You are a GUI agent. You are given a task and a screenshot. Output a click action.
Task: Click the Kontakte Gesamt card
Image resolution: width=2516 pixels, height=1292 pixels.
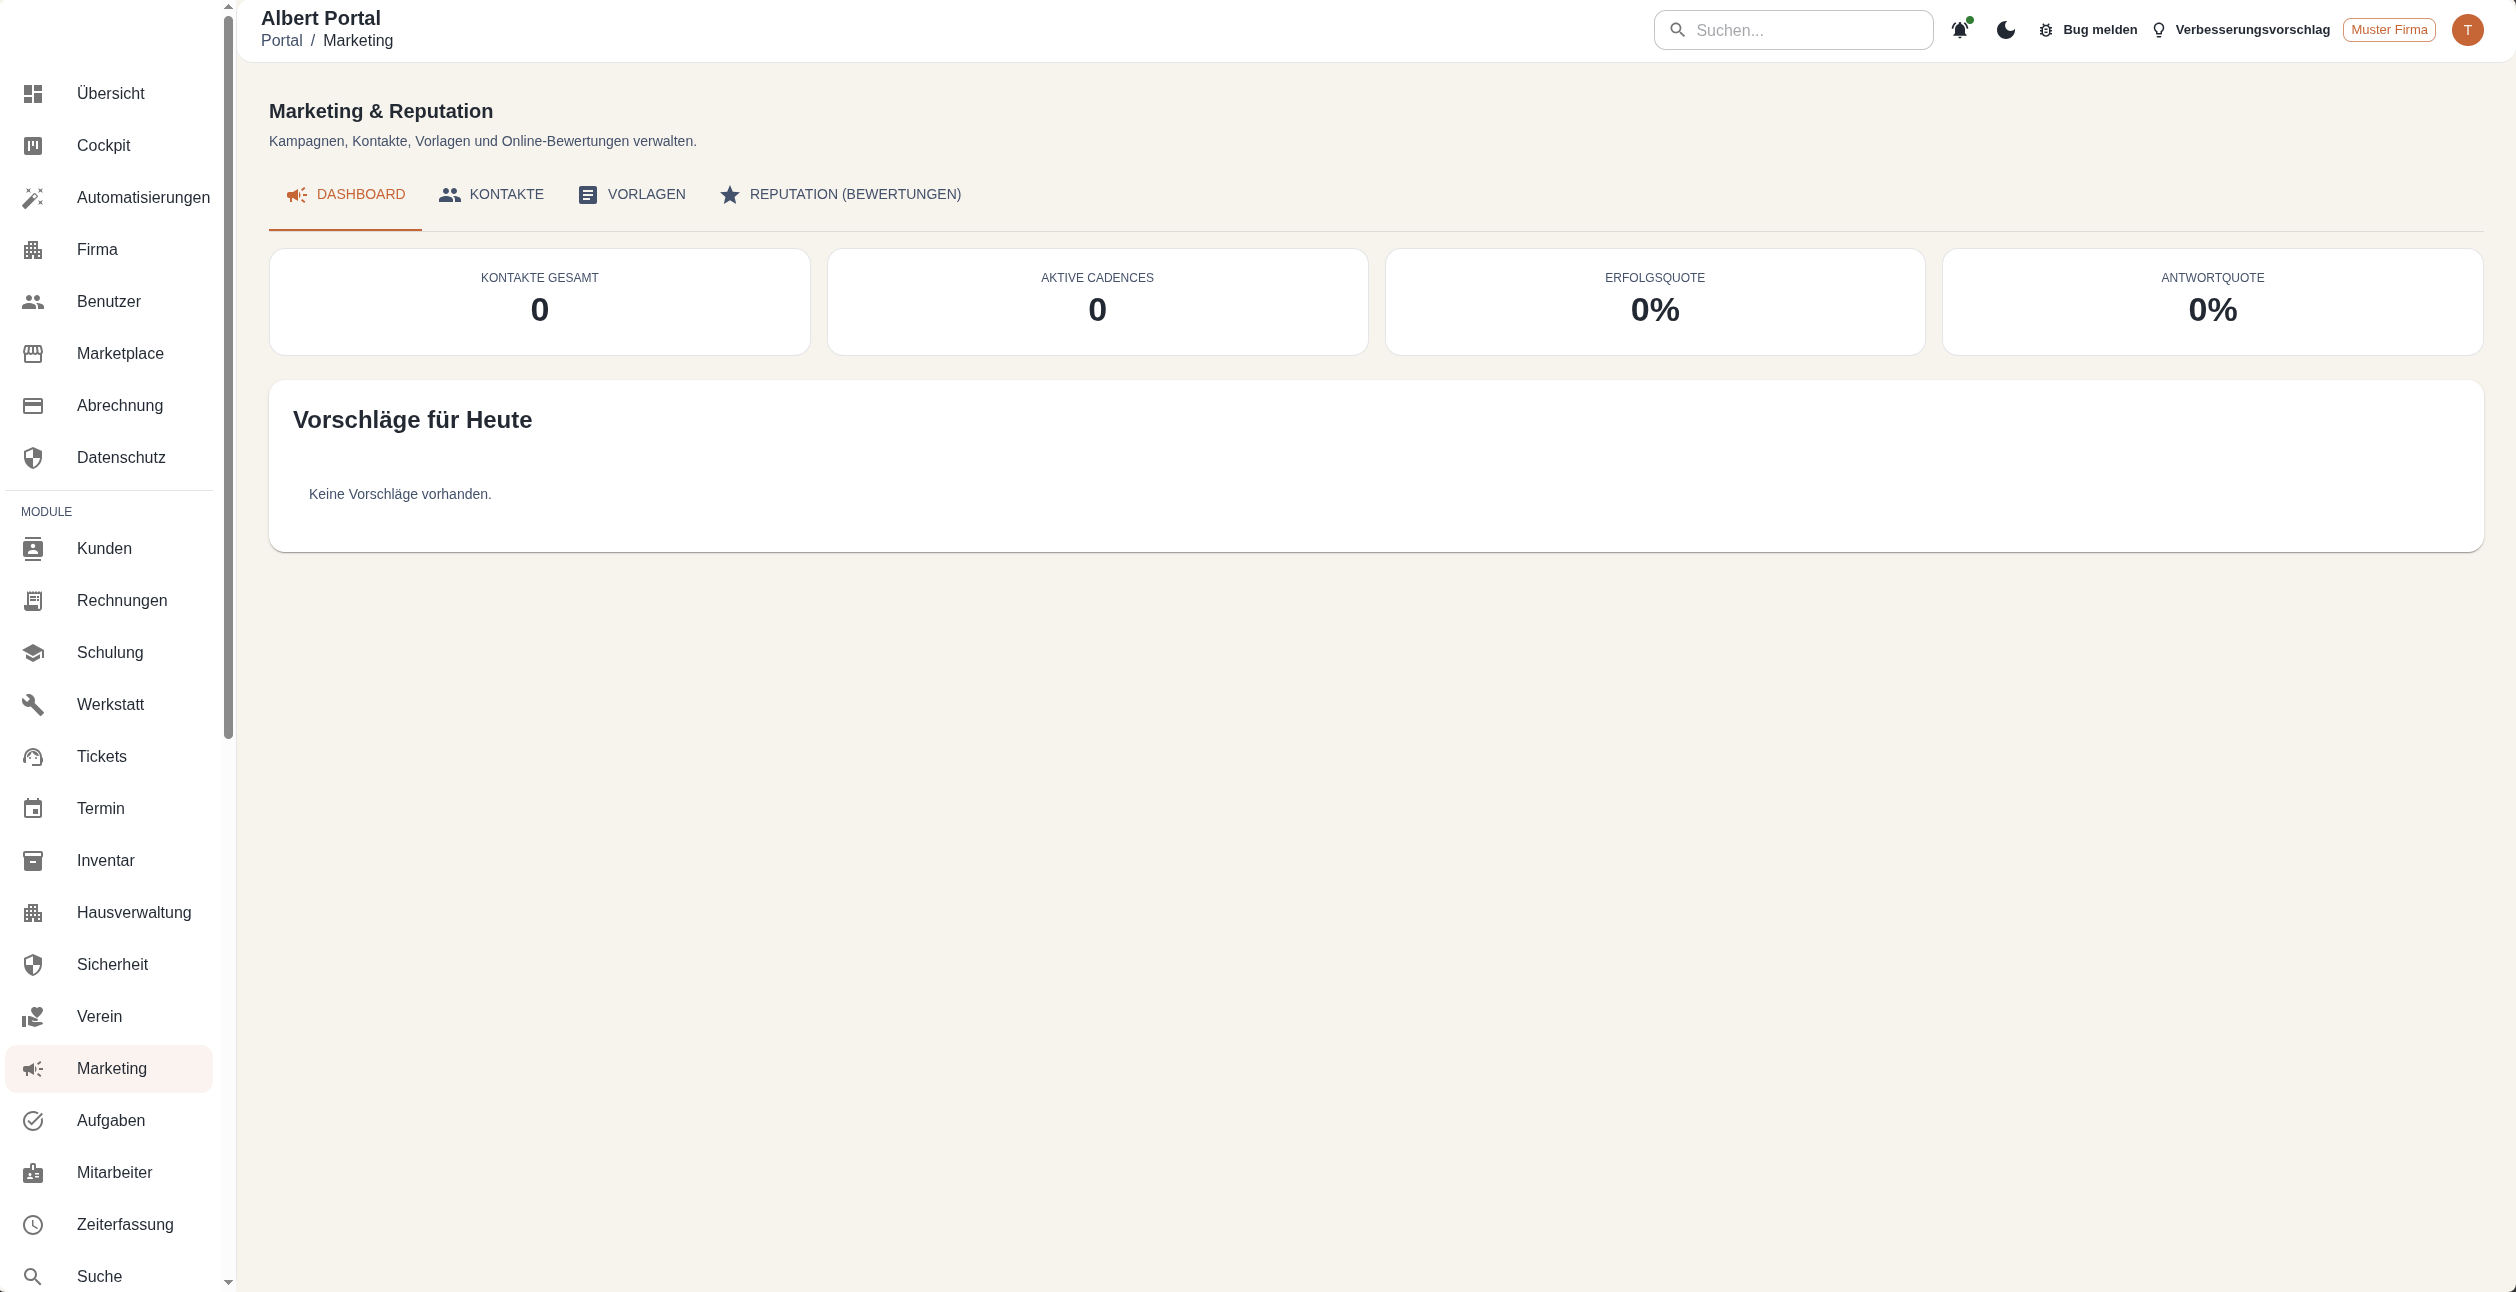540,302
